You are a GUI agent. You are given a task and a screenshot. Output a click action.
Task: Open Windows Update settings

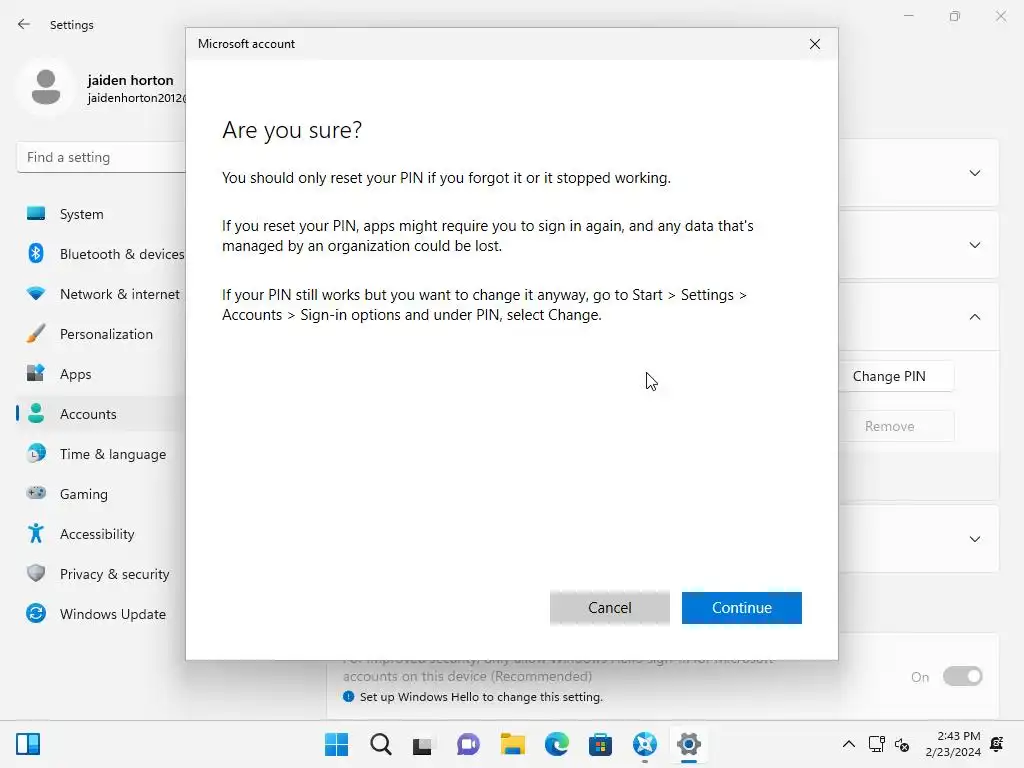pos(101,614)
